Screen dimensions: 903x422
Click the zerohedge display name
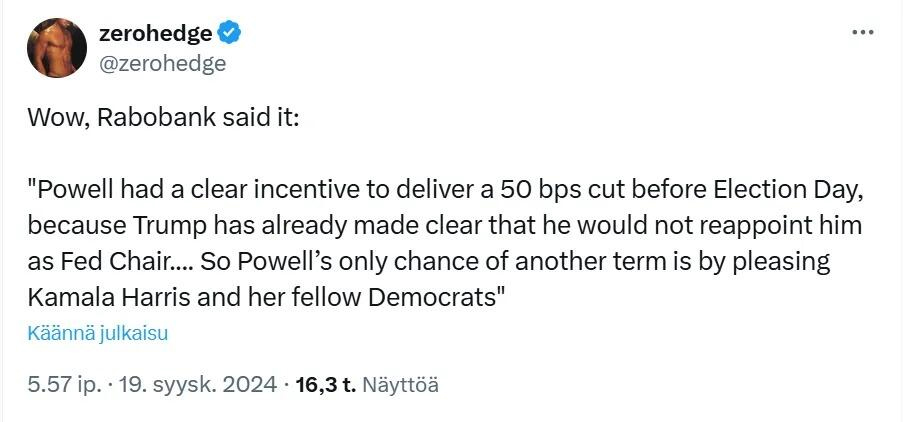coord(155,33)
